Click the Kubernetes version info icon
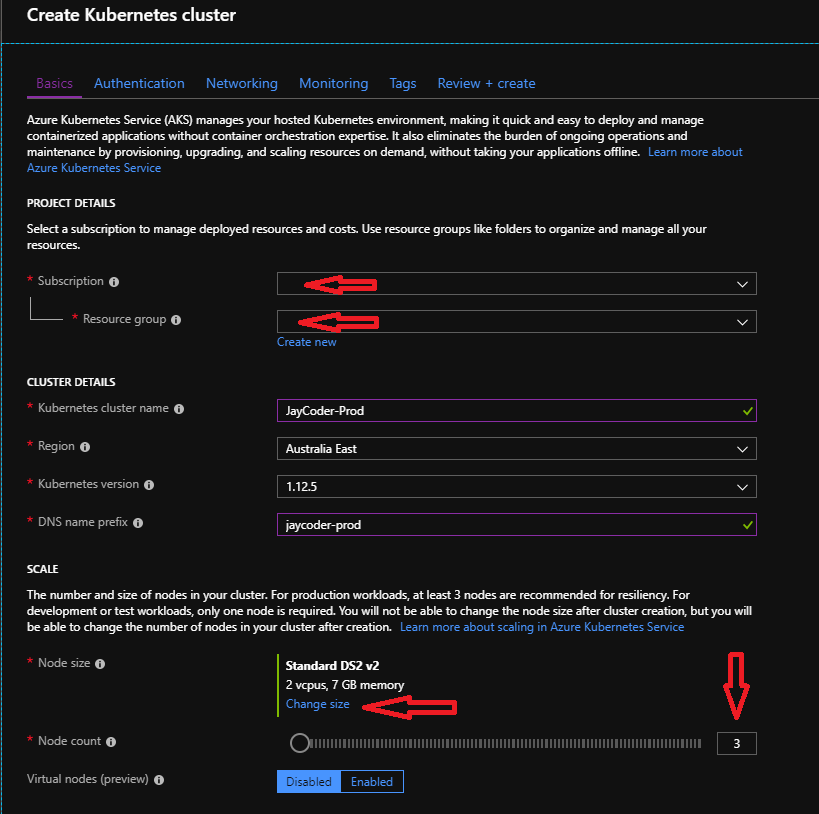This screenshot has height=814, width=819. tap(149, 485)
